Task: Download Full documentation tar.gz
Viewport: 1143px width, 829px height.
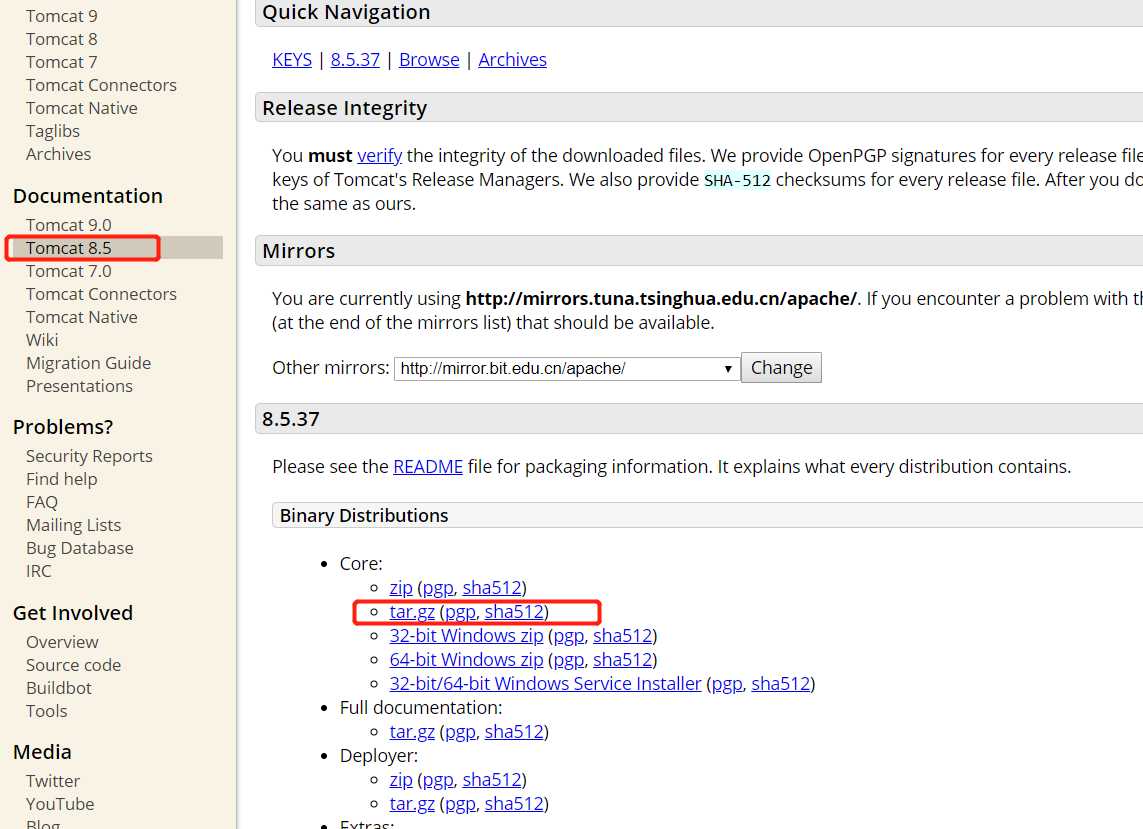Action: tap(412, 732)
